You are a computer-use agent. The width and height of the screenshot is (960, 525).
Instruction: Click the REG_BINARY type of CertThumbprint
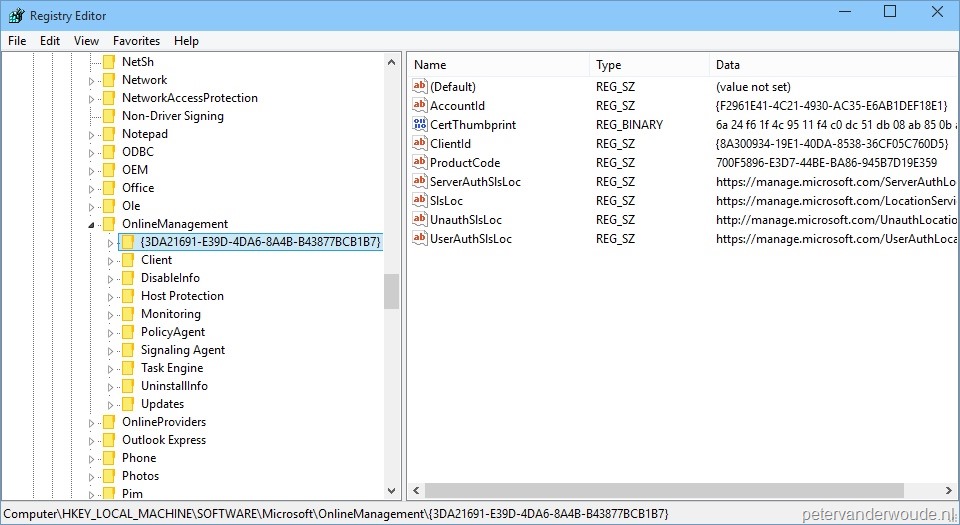tap(629, 125)
